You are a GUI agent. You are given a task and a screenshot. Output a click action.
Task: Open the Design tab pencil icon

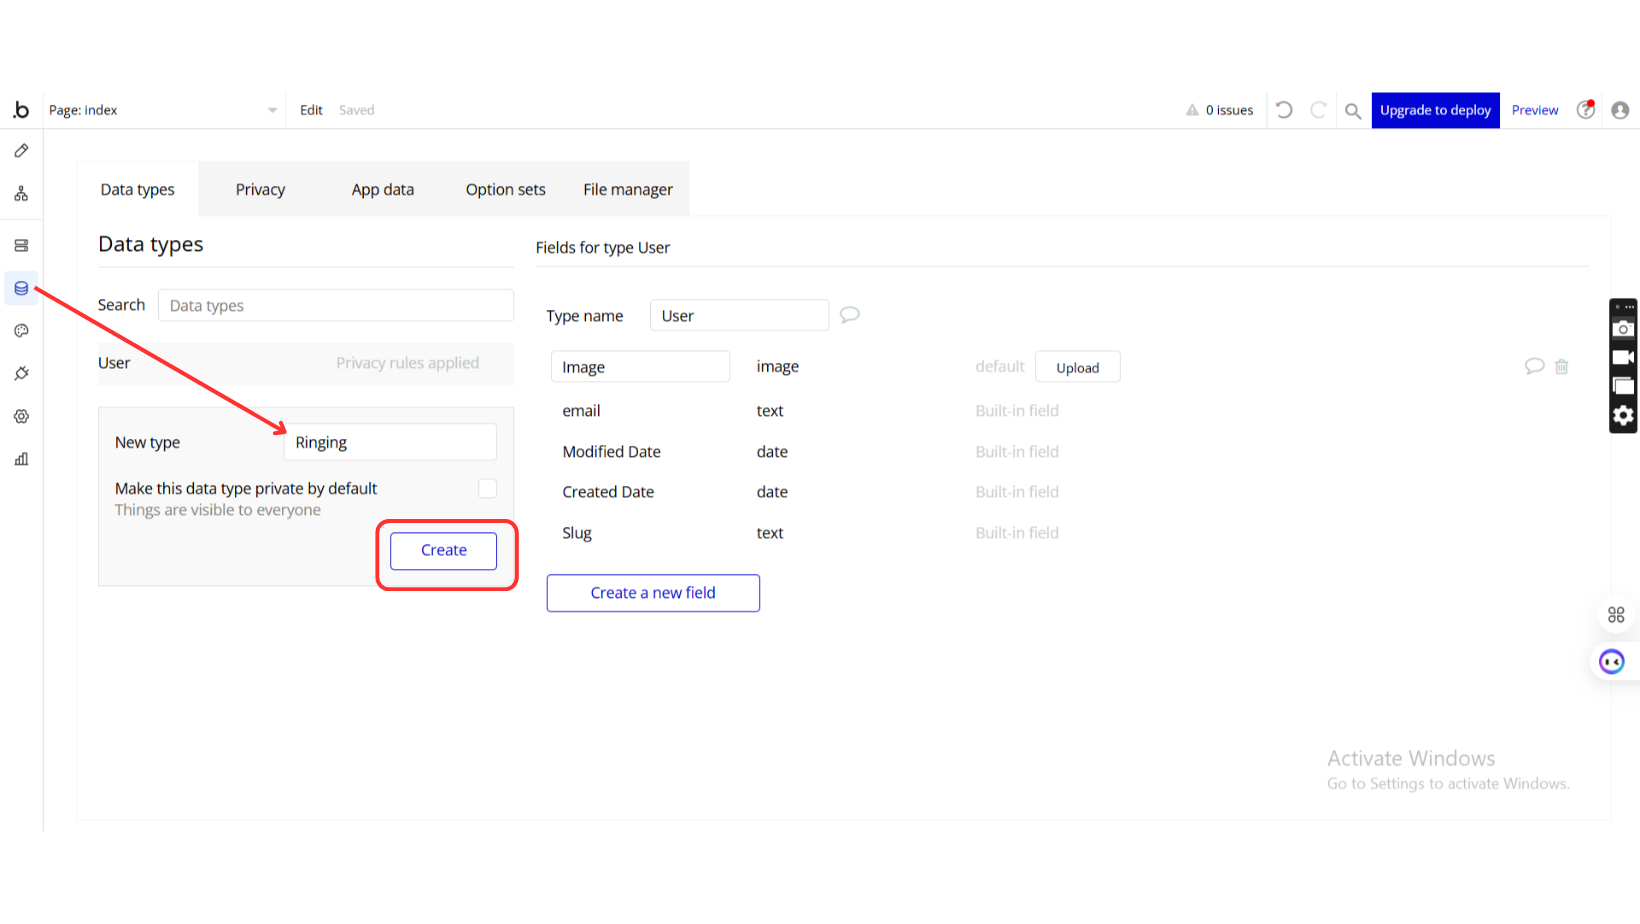pos(21,151)
